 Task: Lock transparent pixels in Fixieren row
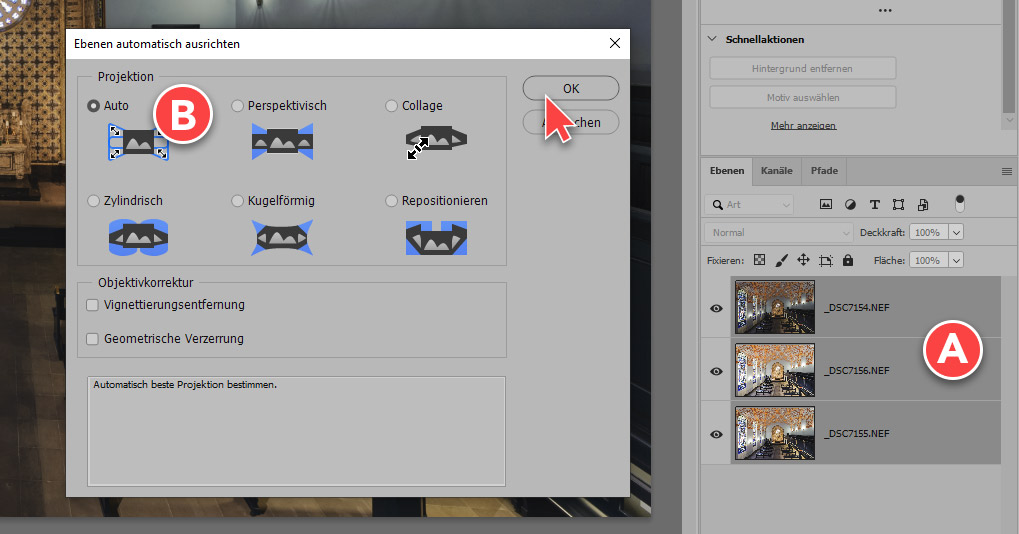[x=759, y=260]
